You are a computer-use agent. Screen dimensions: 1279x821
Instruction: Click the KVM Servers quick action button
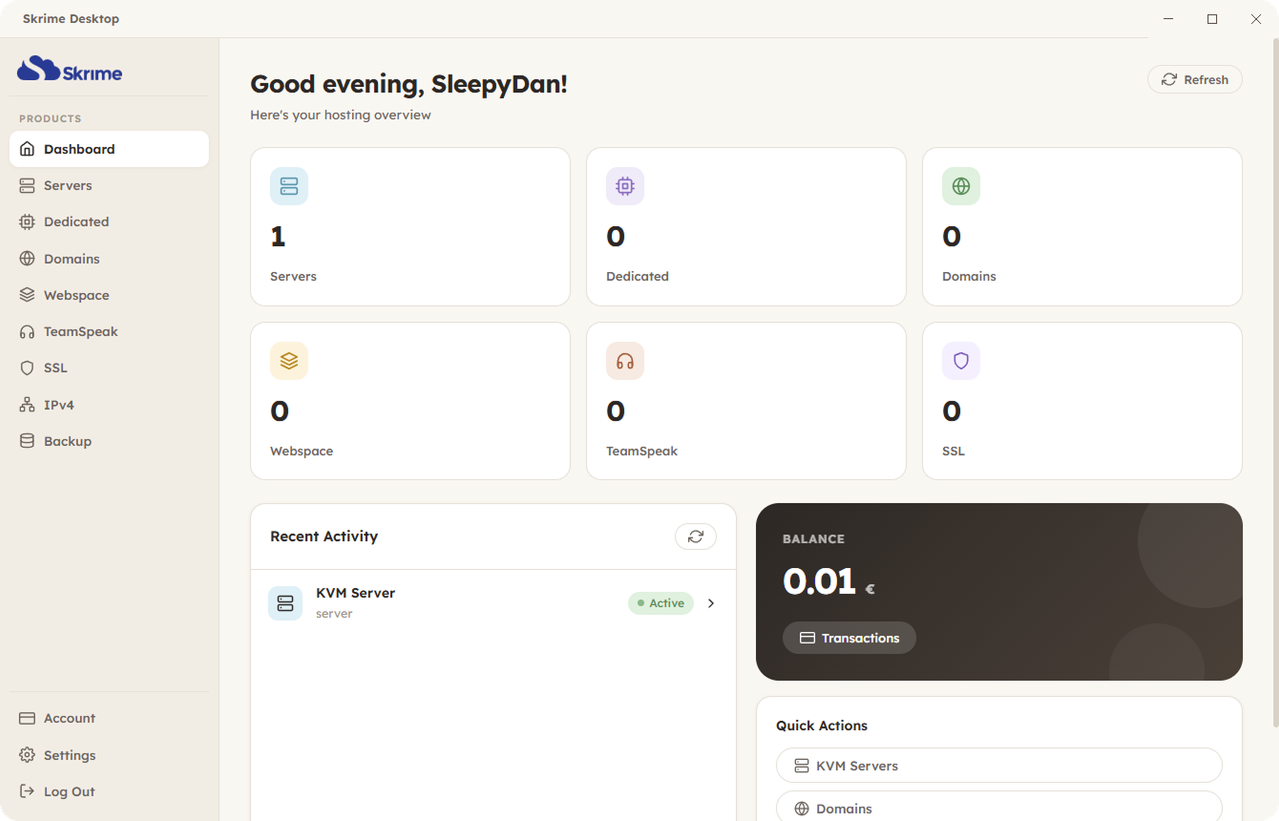(999, 766)
